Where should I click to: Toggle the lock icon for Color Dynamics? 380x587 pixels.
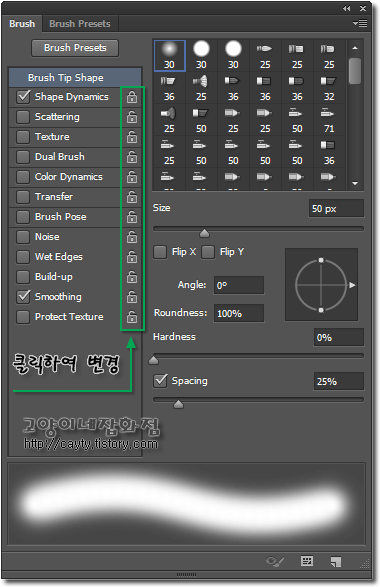click(132, 177)
